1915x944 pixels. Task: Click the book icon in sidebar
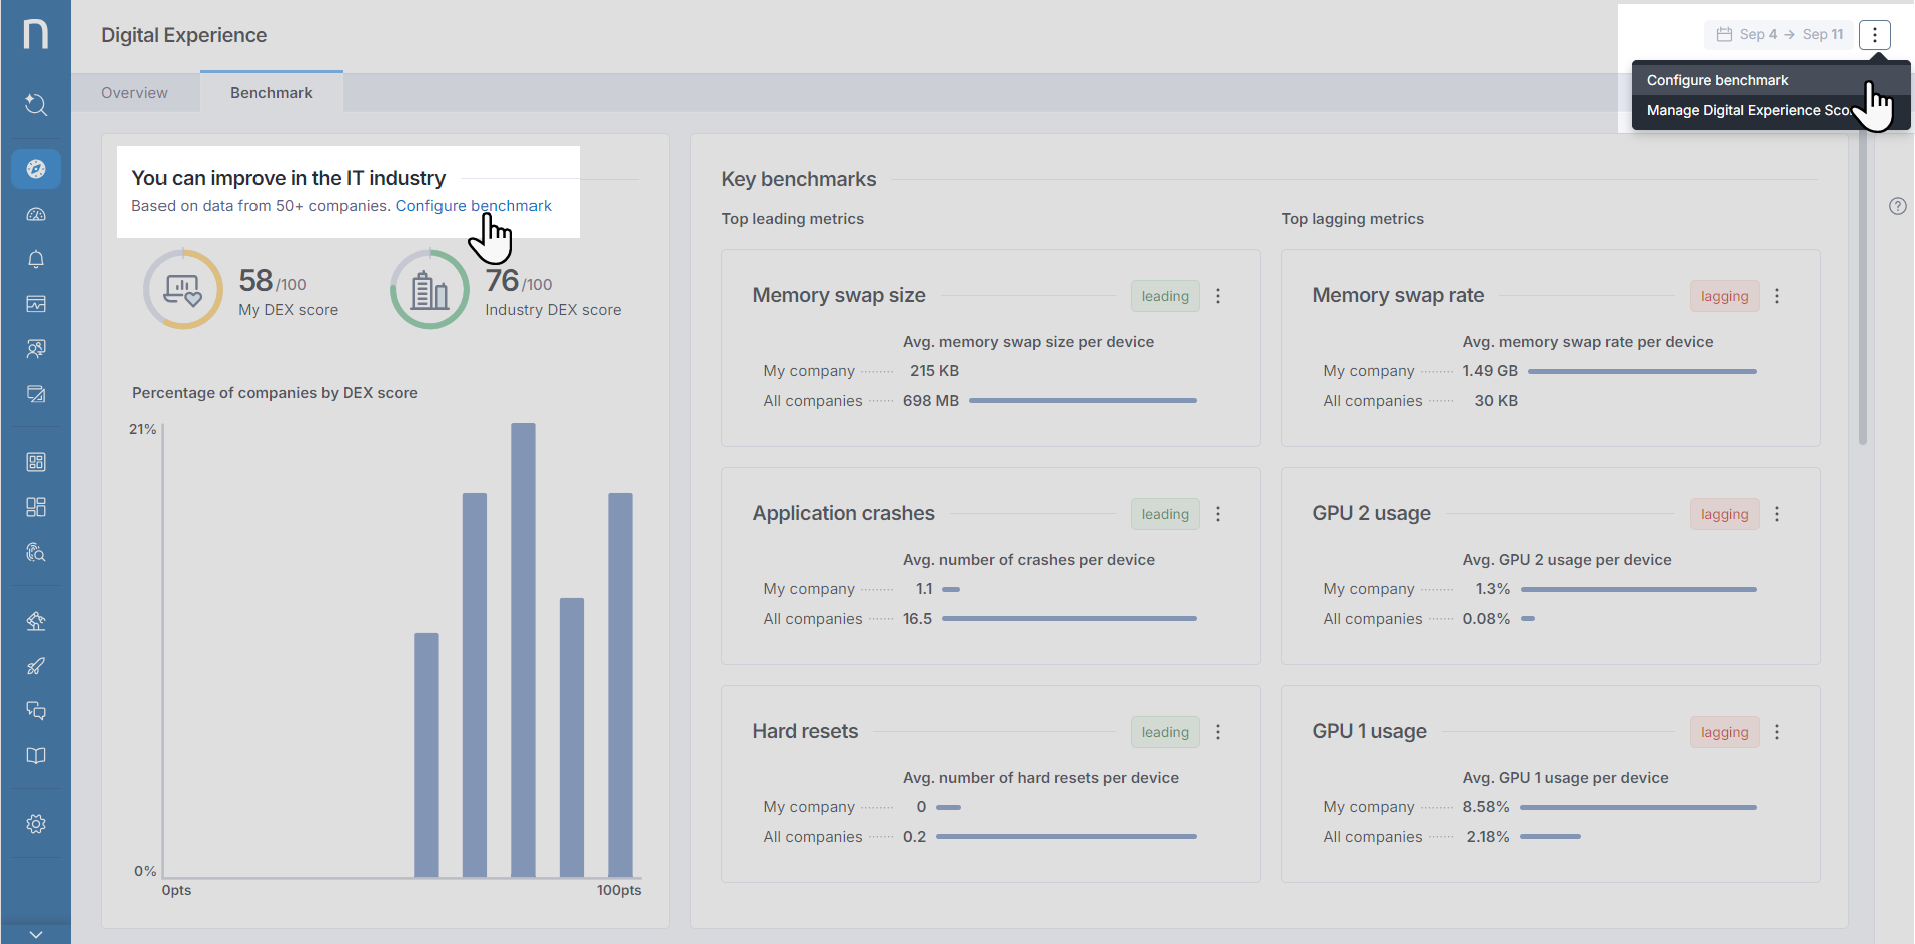coord(36,756)
